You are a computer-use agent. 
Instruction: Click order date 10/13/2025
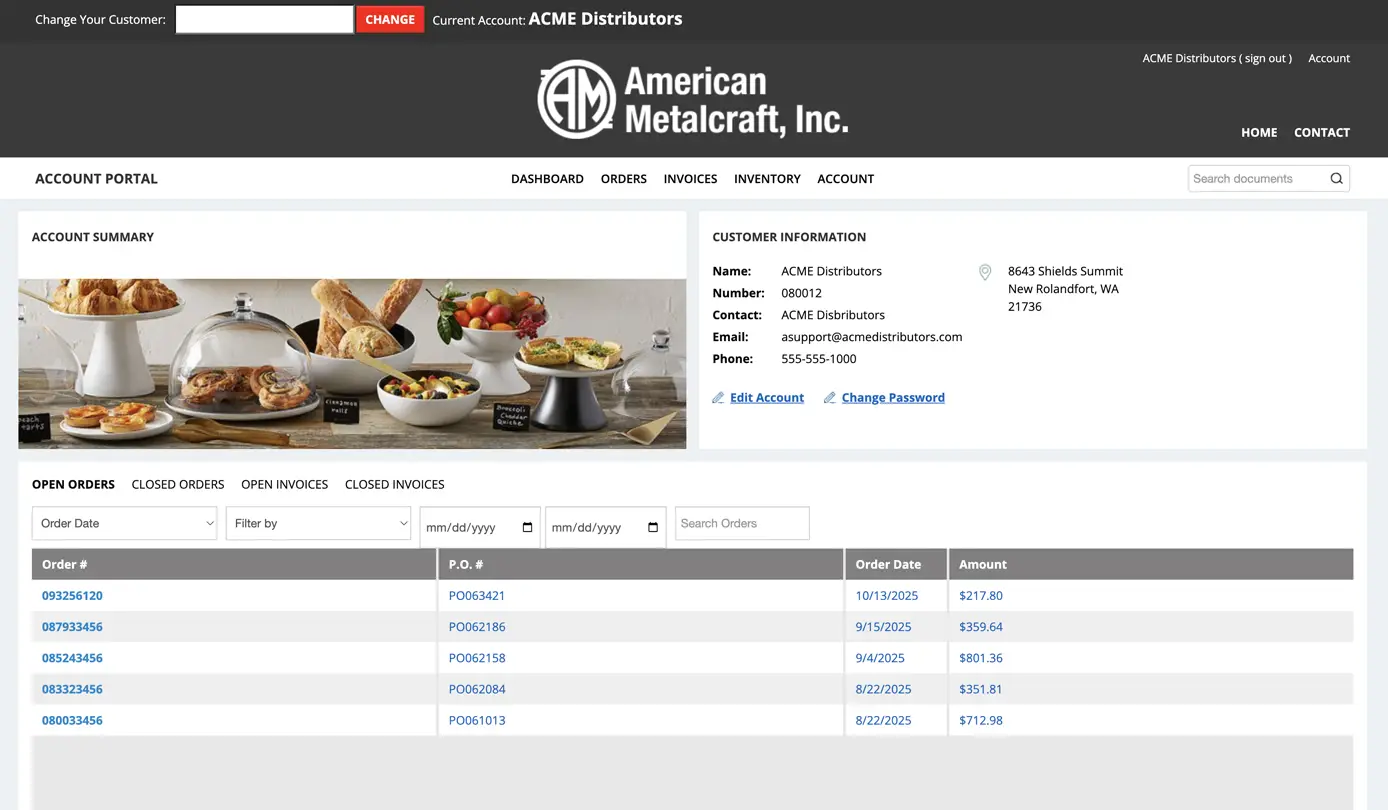click(887, 596)
